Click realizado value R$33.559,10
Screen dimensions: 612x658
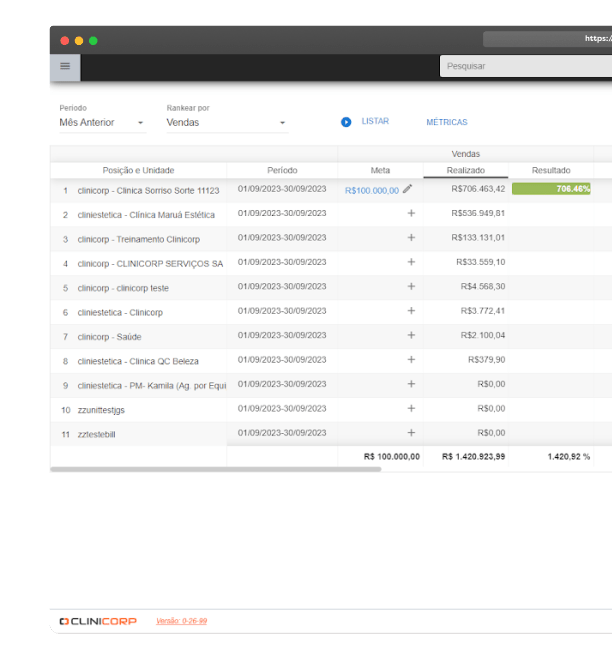click(481, 262)
